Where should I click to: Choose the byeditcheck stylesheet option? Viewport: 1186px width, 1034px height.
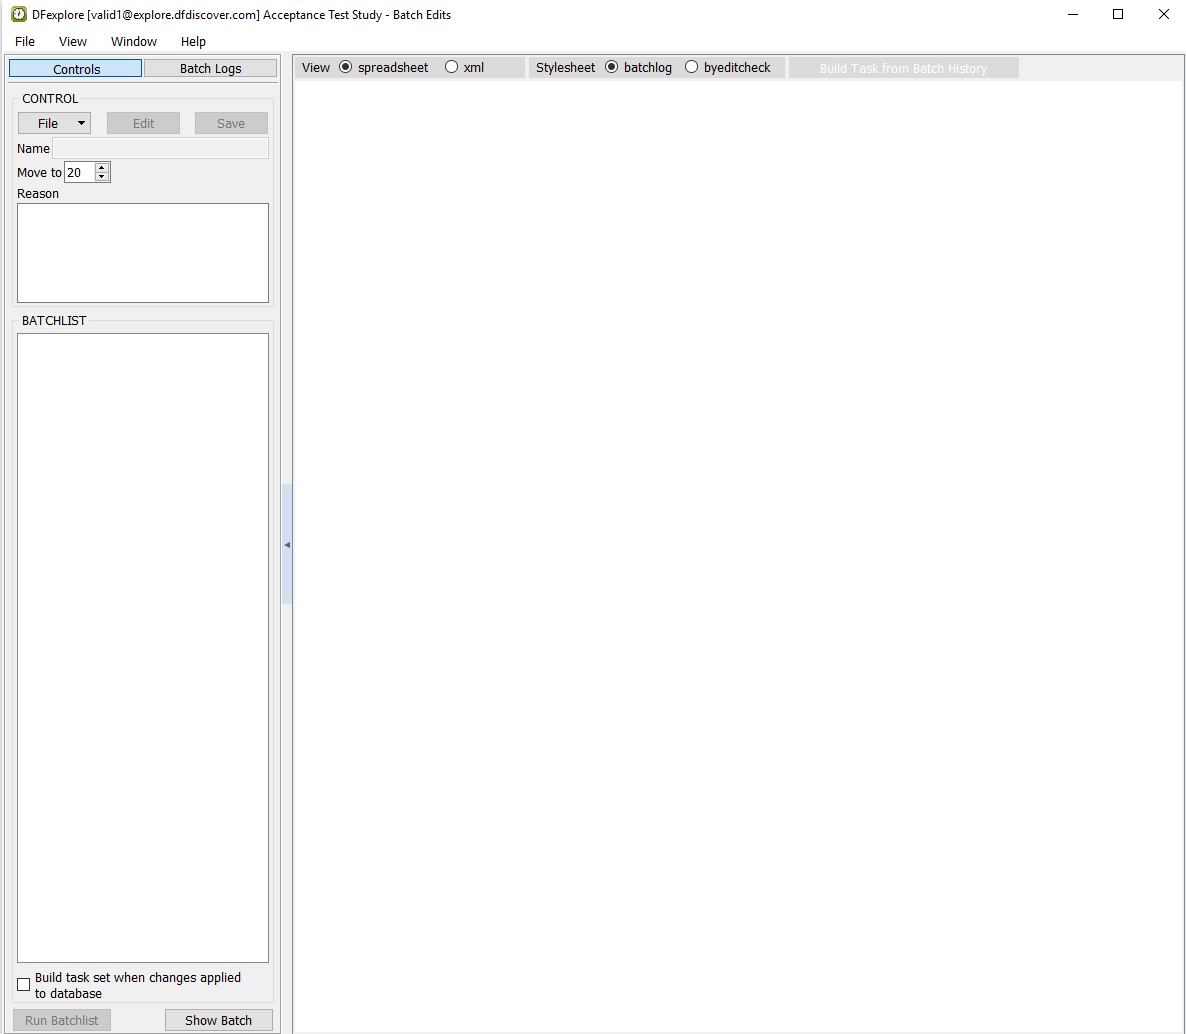point(692,67)
